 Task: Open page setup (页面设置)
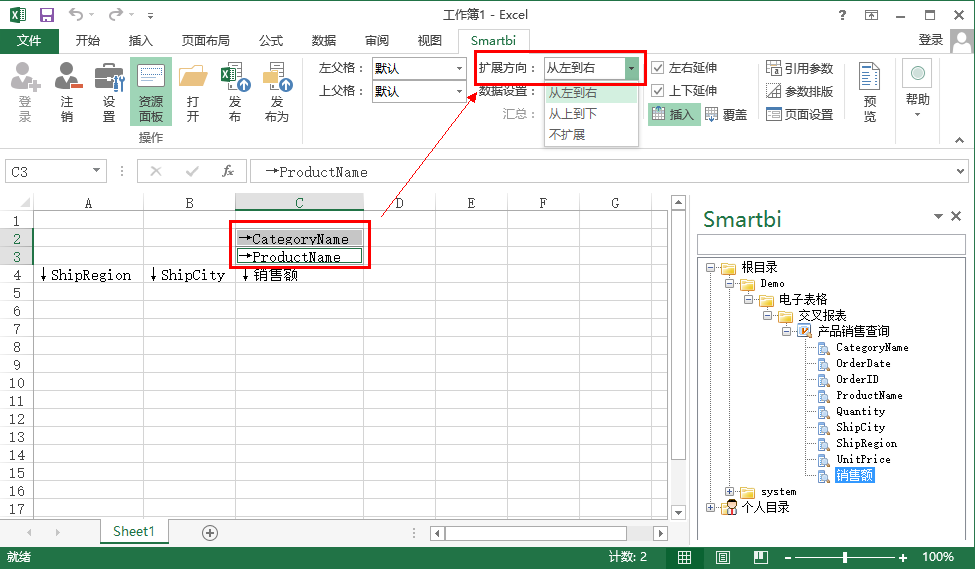(x=800, y=114)
